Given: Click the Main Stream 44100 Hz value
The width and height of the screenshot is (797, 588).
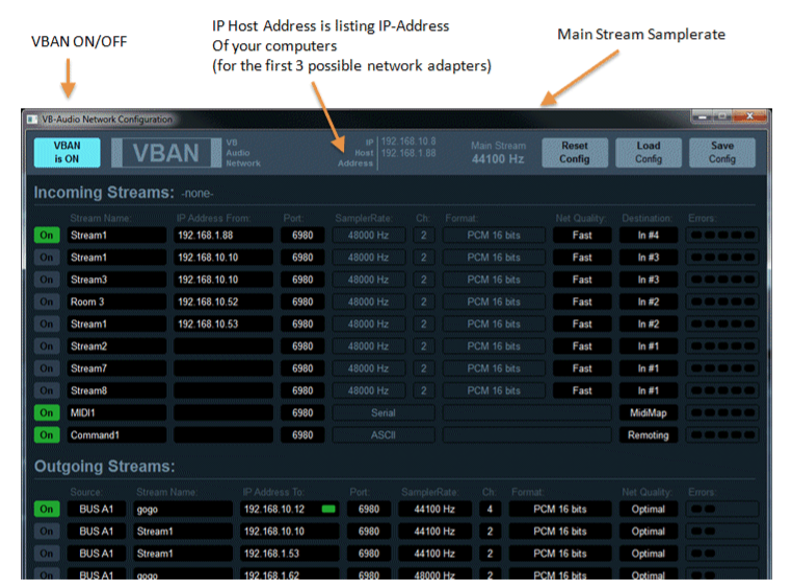Looking at the screenshot, I should coord(498,159).
